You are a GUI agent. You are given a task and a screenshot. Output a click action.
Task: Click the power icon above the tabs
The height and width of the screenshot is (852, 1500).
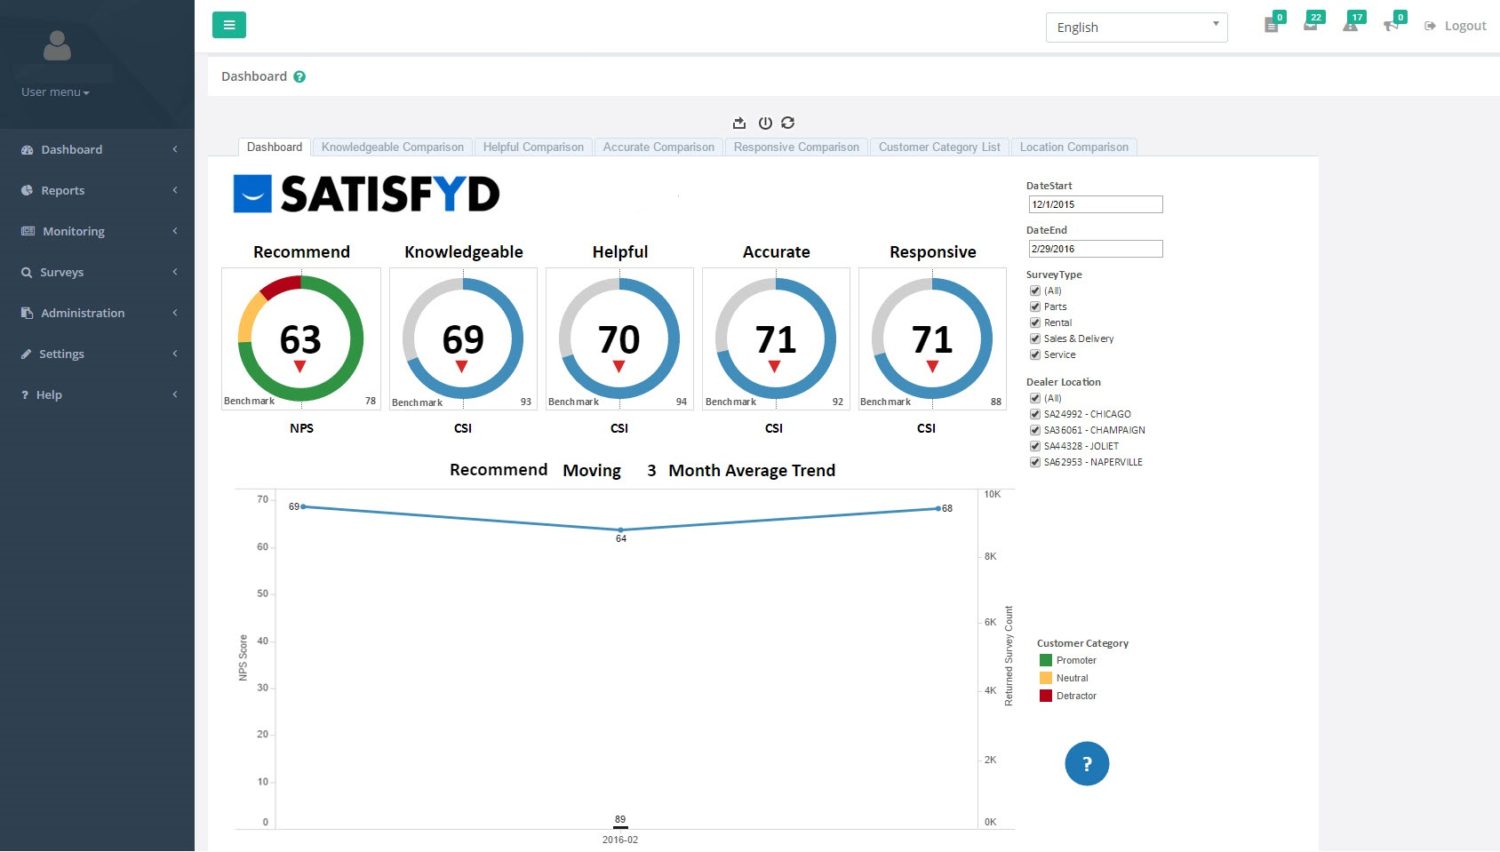tap(765, 123)
